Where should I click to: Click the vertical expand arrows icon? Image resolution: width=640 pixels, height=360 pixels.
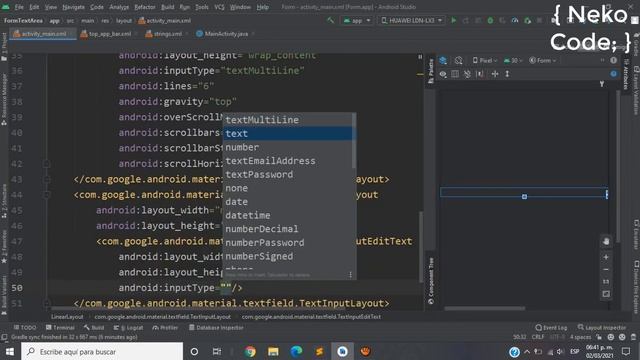coord(507,74)
